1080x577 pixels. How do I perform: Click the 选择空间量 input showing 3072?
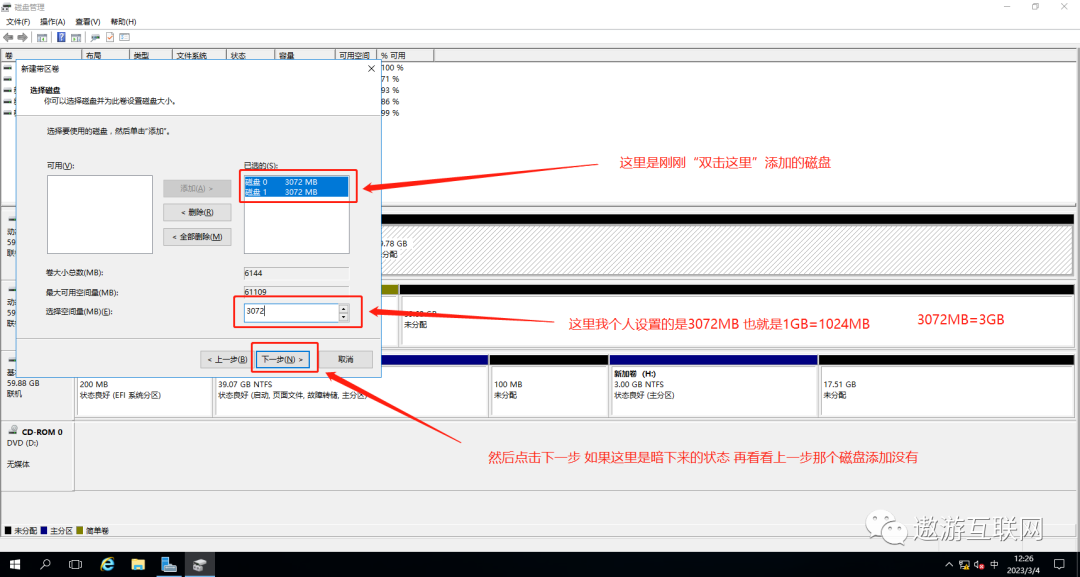tap(291, 312)
